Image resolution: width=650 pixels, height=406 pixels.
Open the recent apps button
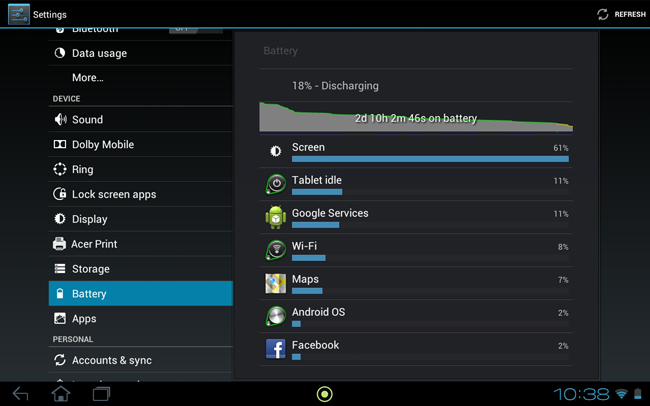point(102,394)
